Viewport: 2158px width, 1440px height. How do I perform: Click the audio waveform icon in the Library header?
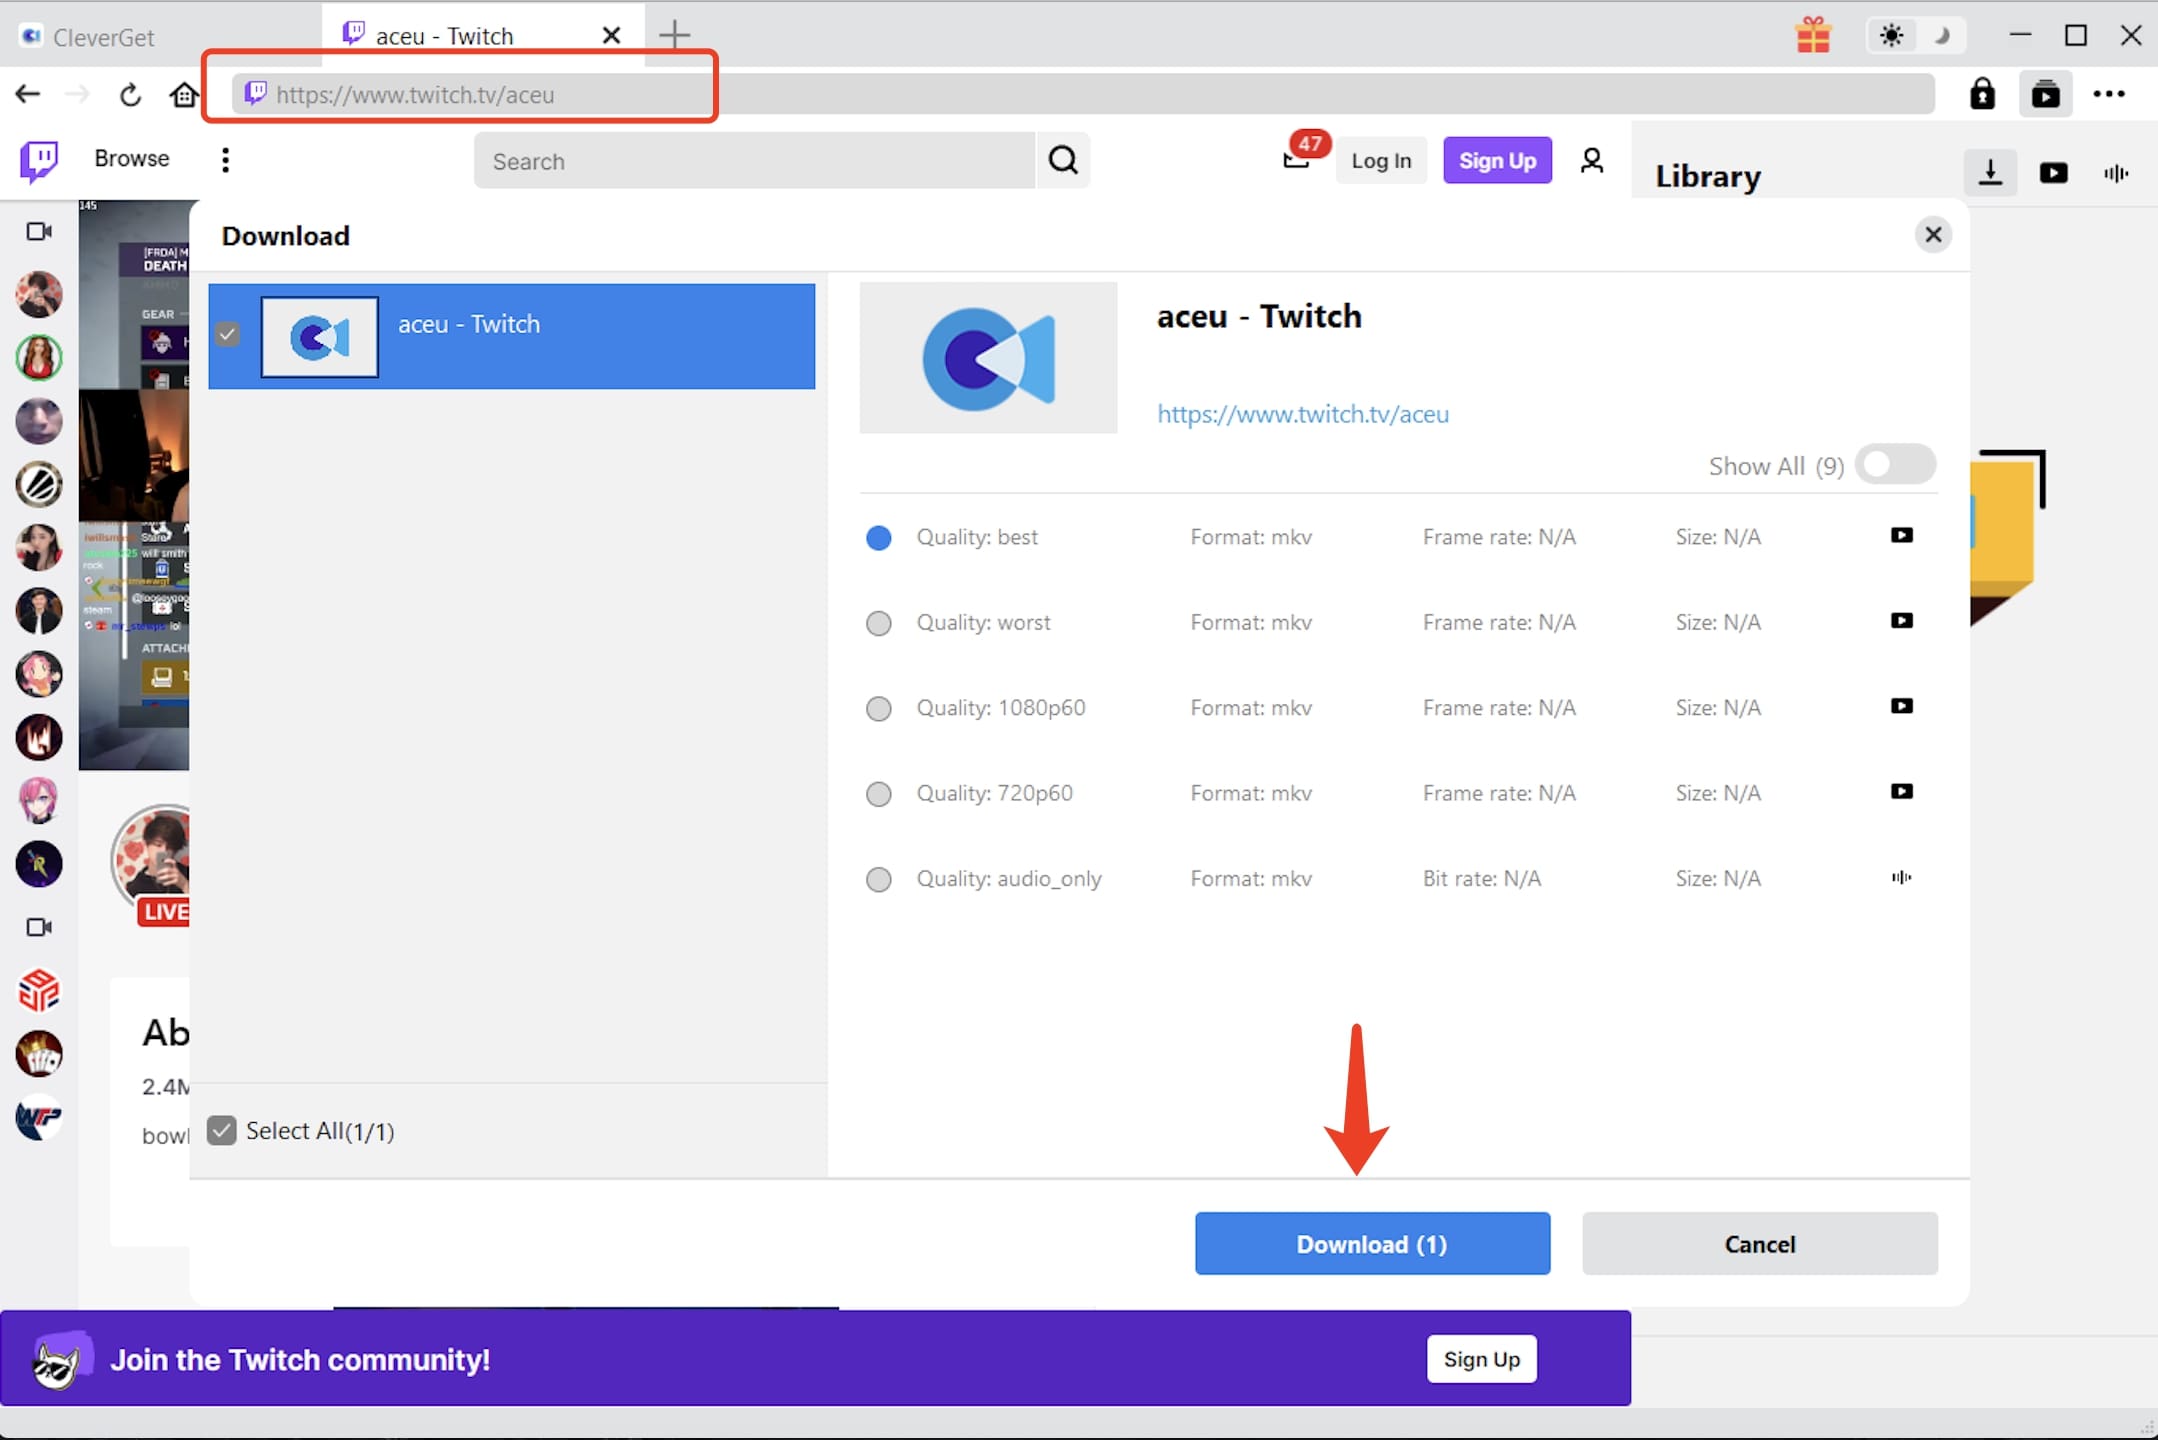coord(2116,172)
